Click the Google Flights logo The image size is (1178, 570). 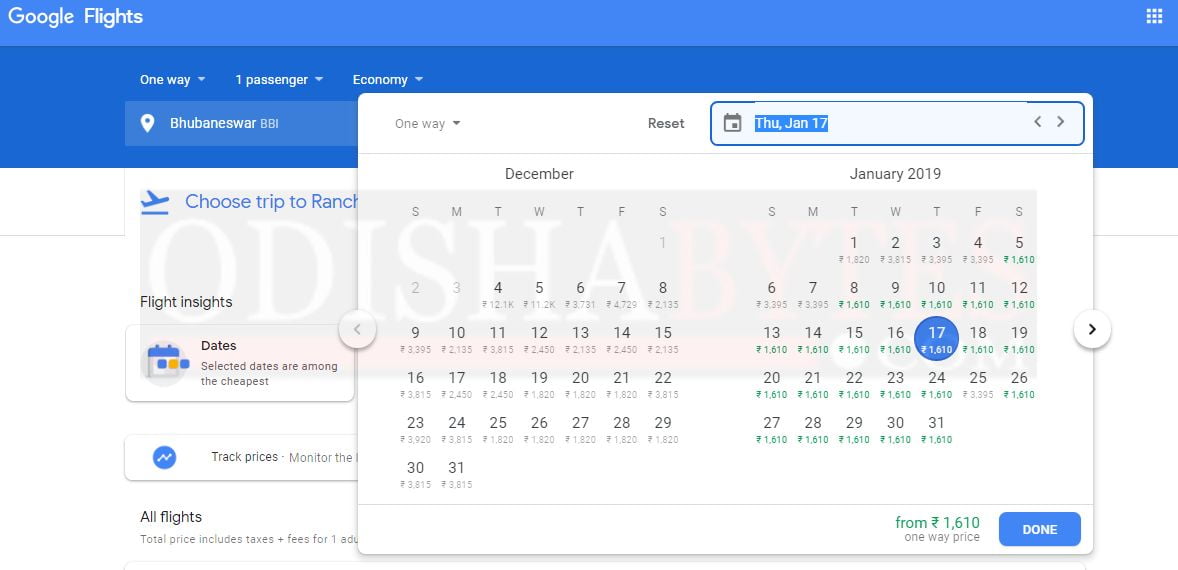(x=75, y=17)
